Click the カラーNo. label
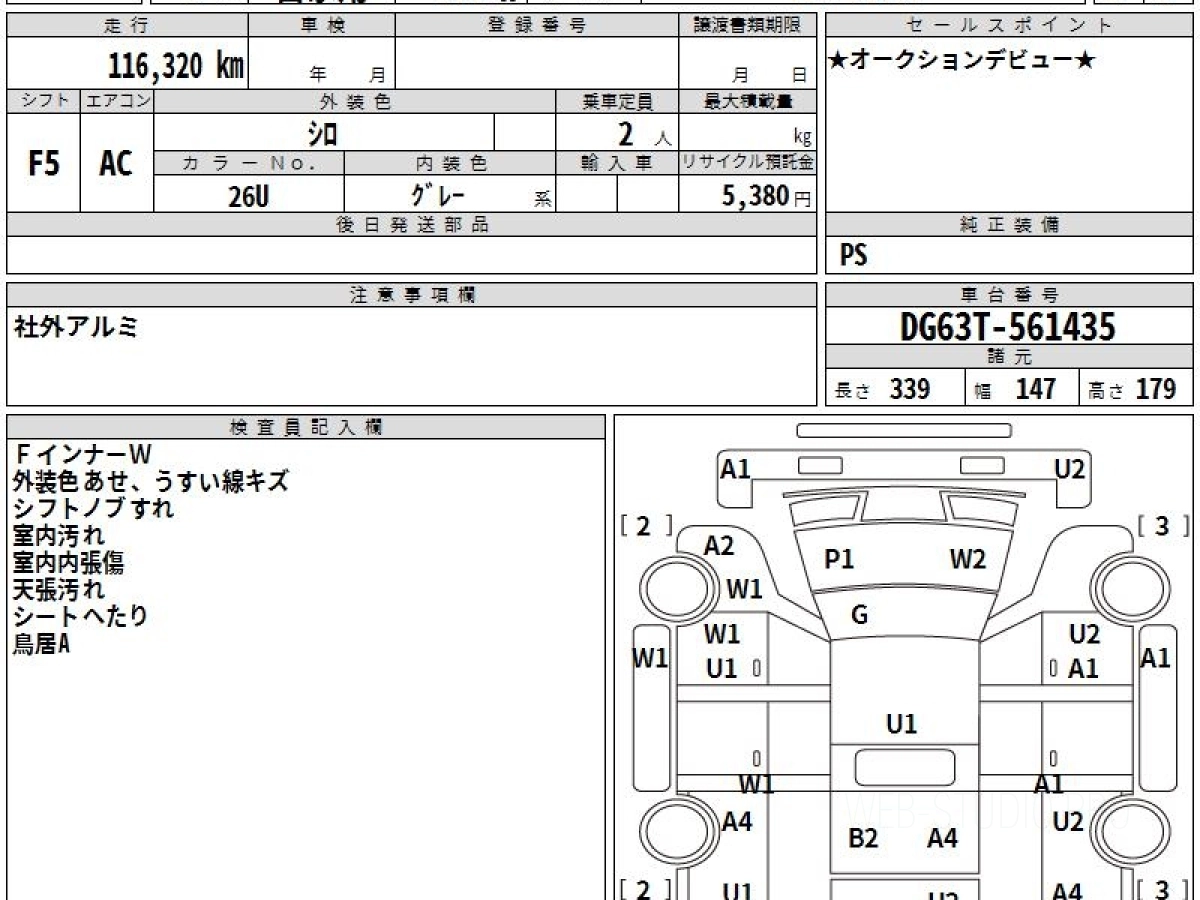This screenshot has height=900, width=1200. [x=249, y=163]
